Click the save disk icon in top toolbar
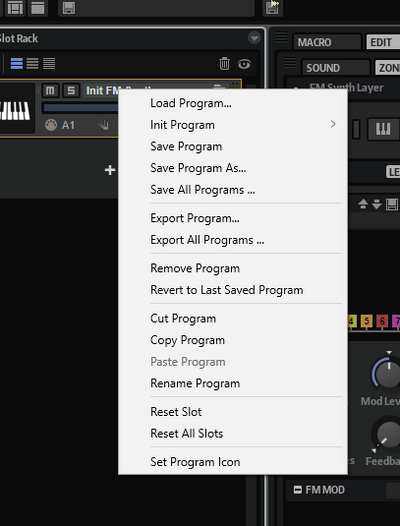Image resolution: width=400 pixels, height=526 pixels. coord(69,8)
